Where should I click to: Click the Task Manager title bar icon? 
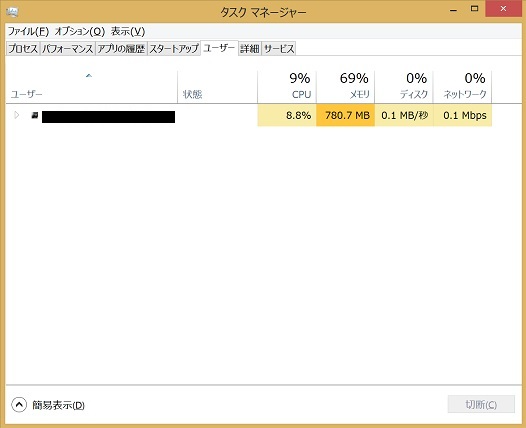coord(12,12)
